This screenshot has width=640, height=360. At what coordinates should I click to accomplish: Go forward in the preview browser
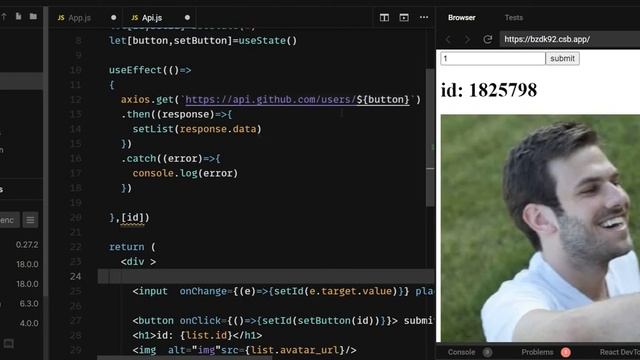pos(467,39)
